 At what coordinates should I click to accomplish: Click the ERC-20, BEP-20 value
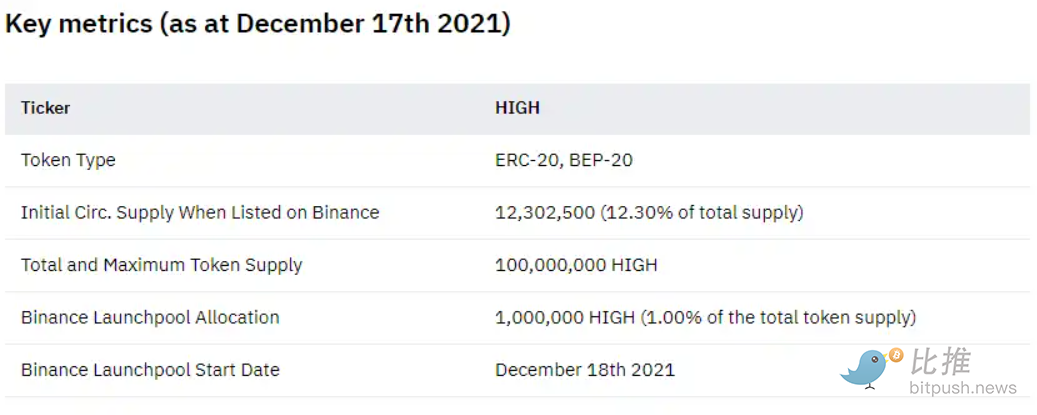click(563, 161)
